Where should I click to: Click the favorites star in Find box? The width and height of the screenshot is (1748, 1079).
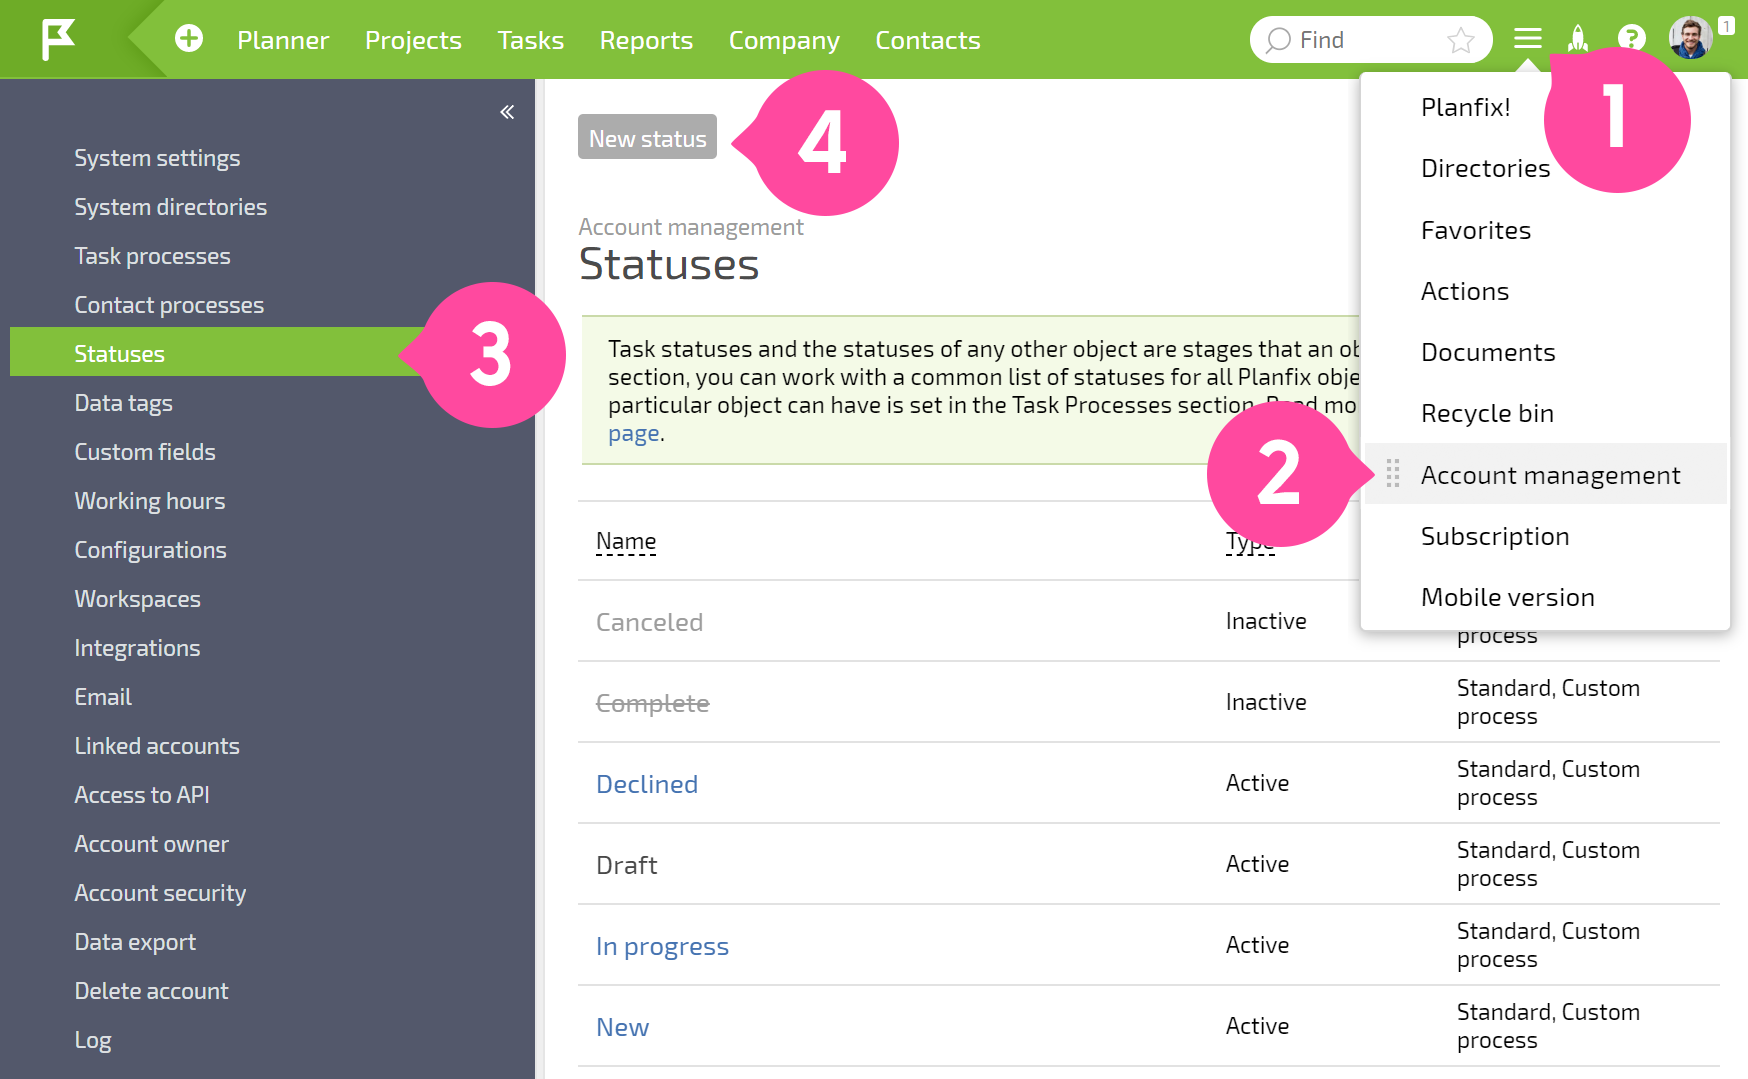pos(1461,40)
